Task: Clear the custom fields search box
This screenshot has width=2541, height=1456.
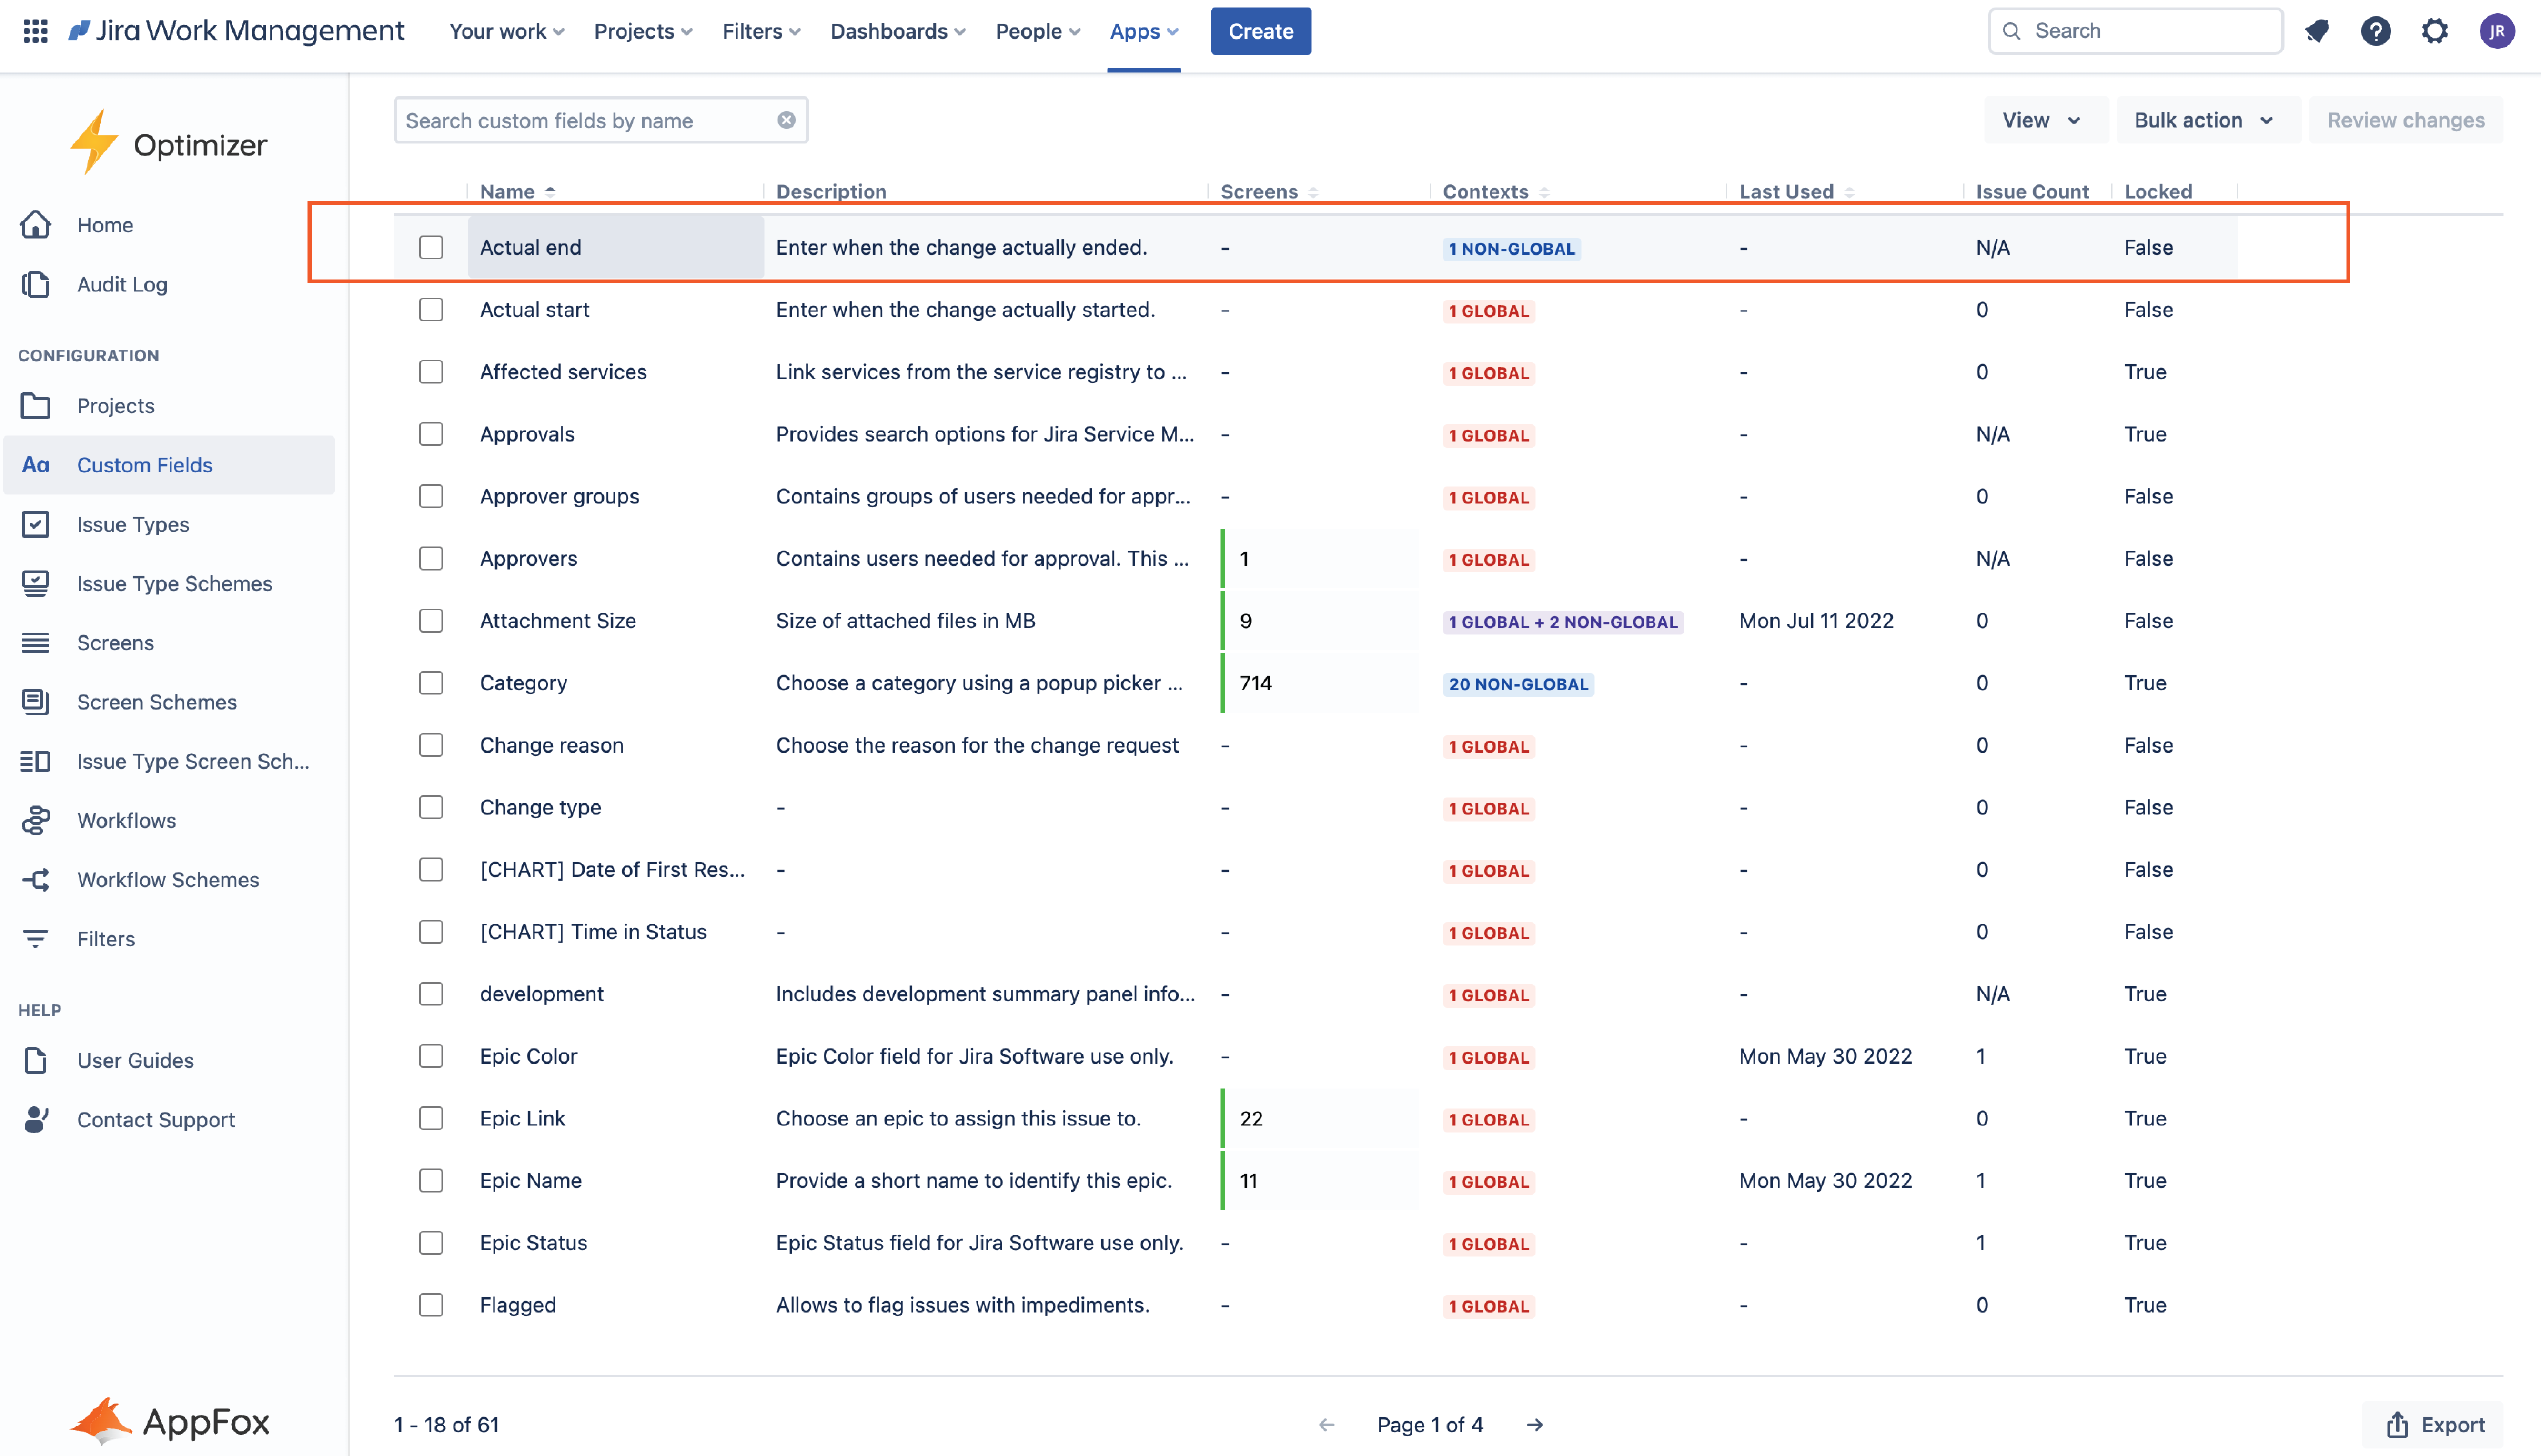Action: 787,120
